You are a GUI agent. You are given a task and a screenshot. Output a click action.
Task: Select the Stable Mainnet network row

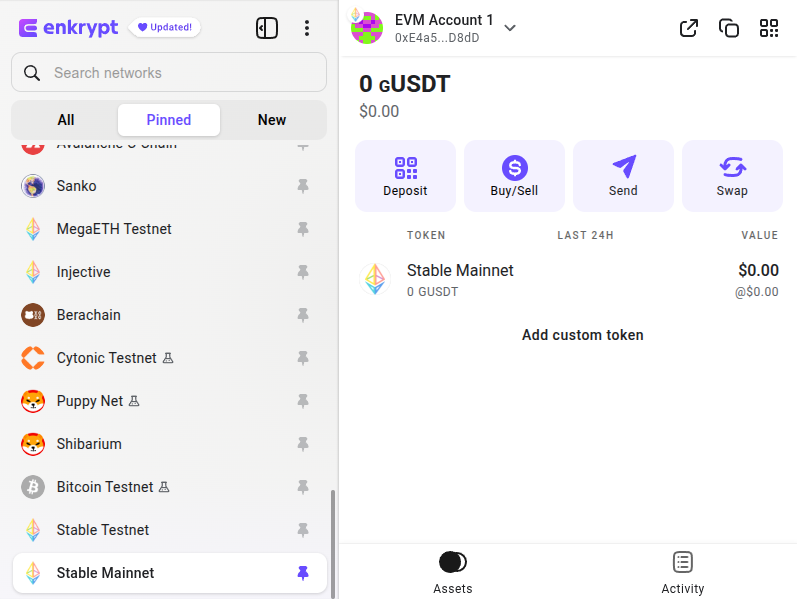[169, 573]
